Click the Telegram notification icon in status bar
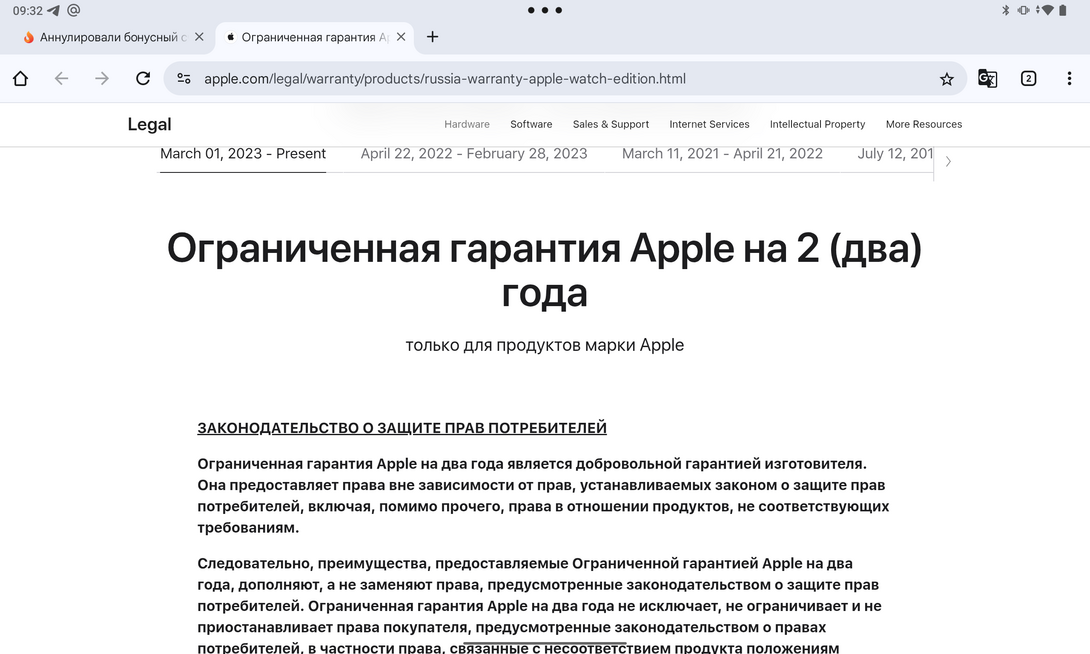This screenshot has width=1090, height=654. tap(53, 10)
